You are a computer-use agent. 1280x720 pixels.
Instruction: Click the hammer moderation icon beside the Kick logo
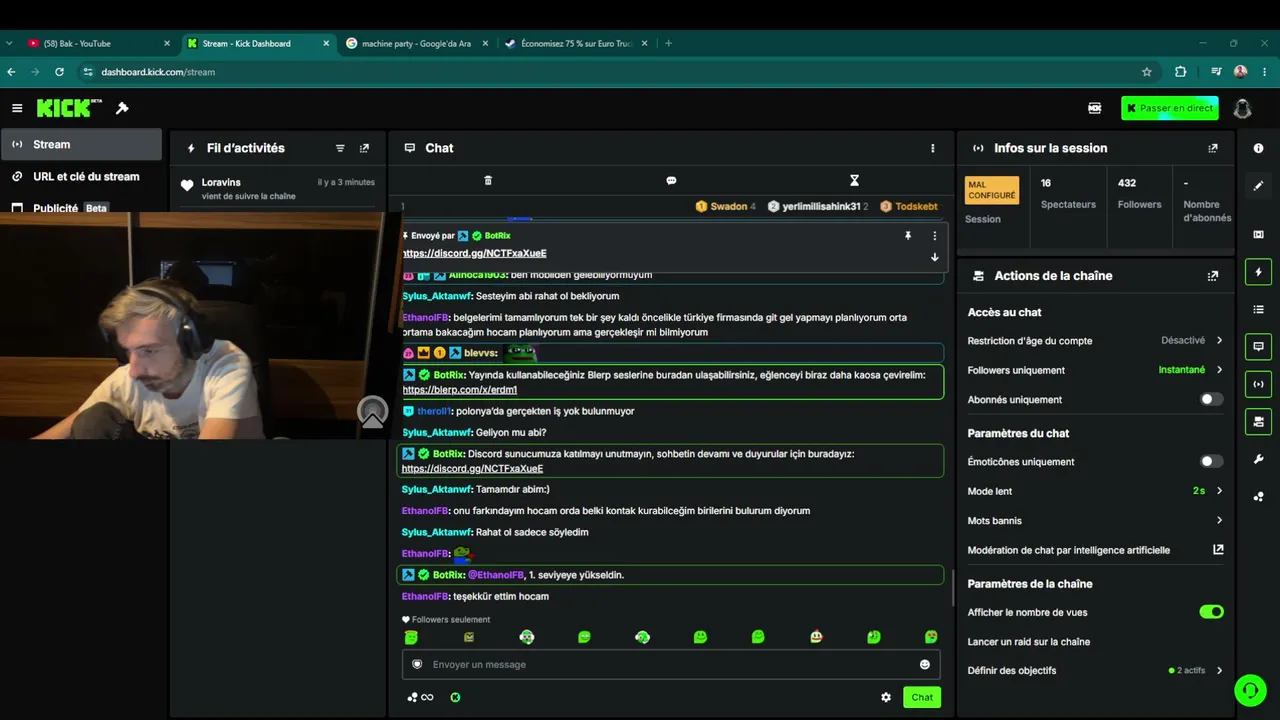coord(122,108)
